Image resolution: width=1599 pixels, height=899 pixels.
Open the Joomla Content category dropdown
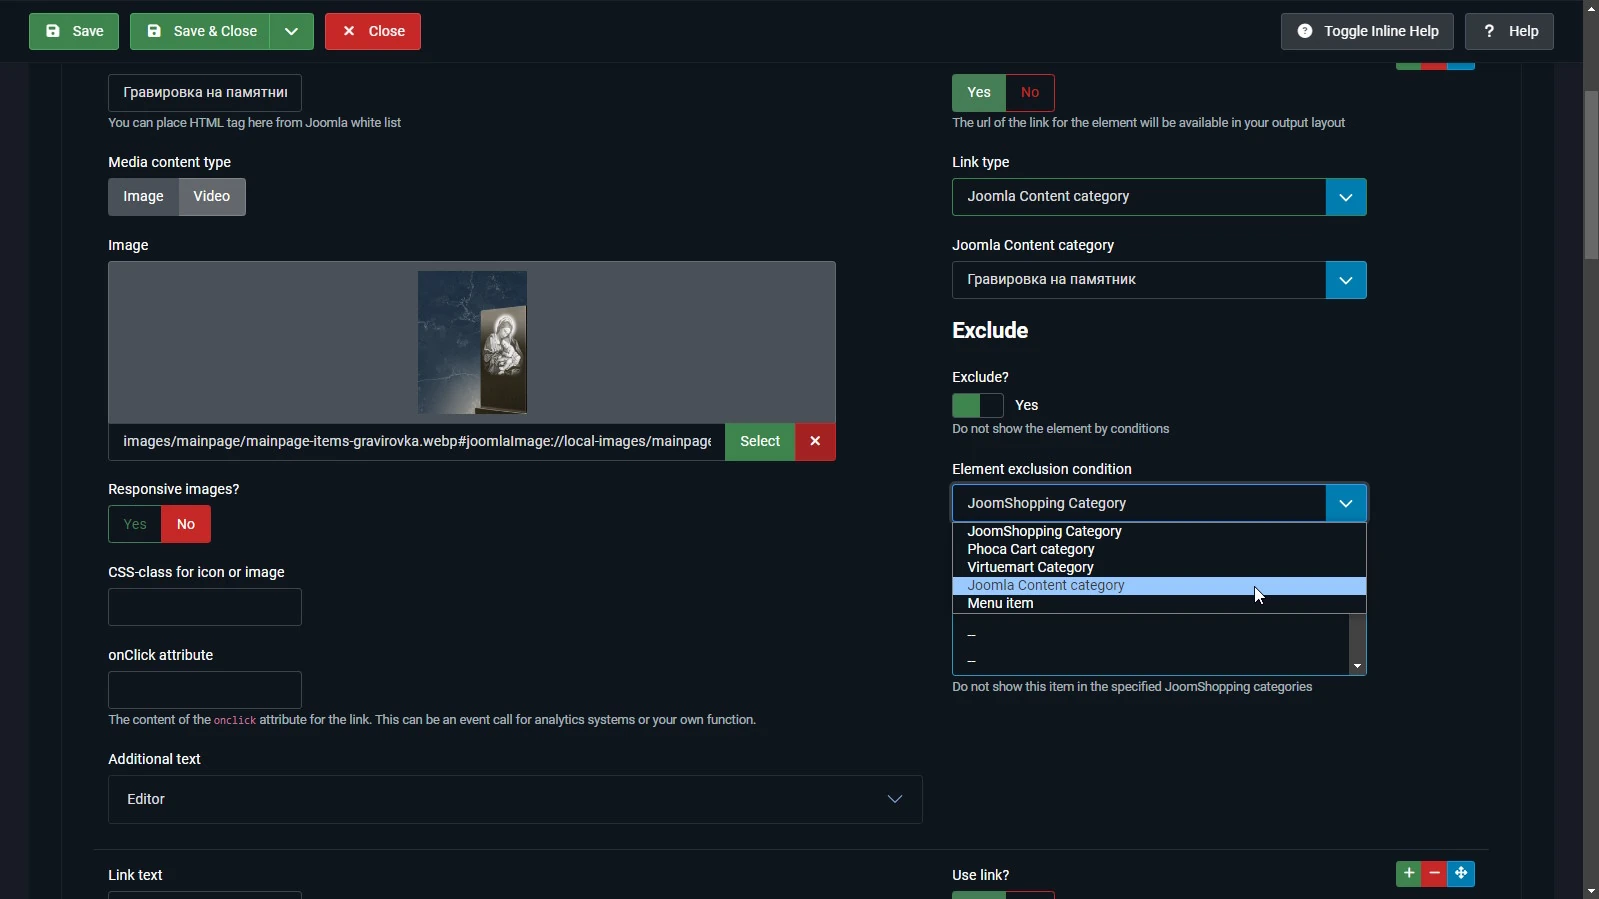point(1345,281)
